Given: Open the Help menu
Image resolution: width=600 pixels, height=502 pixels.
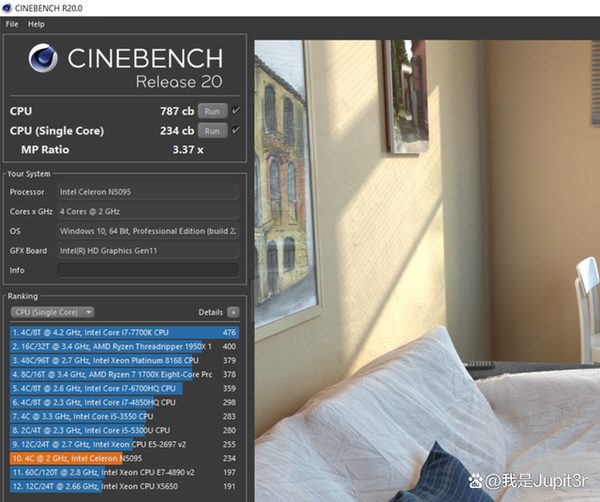Looking at the screenshot, I should [x=36, y=24].
